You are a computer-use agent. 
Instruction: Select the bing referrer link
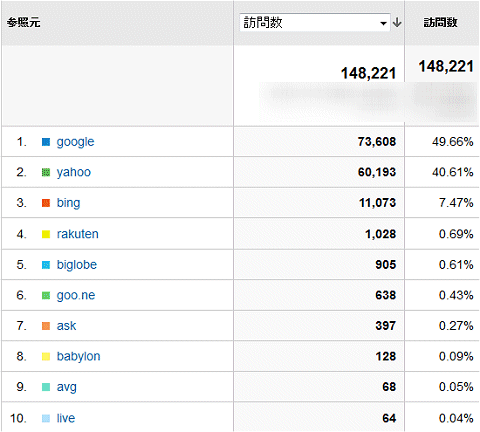click(68, 203)
